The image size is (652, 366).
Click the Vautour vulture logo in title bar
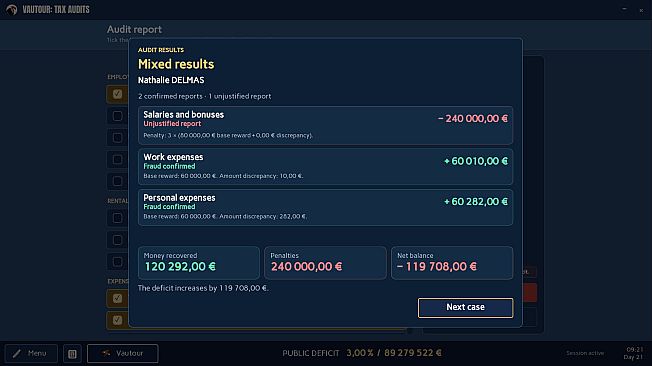click(x=11, y=10)
